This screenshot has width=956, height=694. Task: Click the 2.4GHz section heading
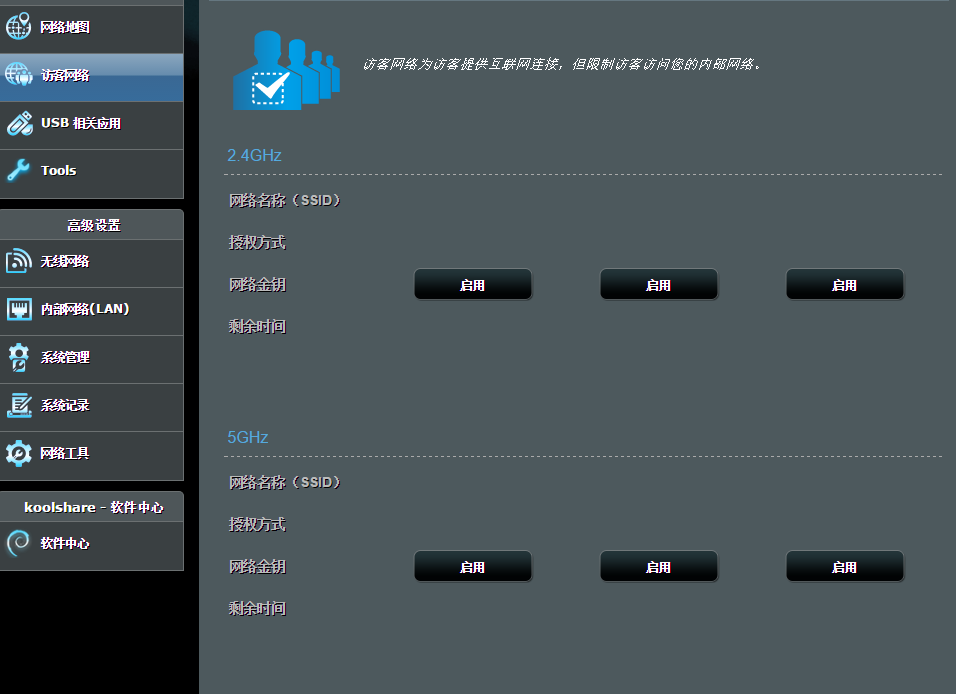(254, 156)
